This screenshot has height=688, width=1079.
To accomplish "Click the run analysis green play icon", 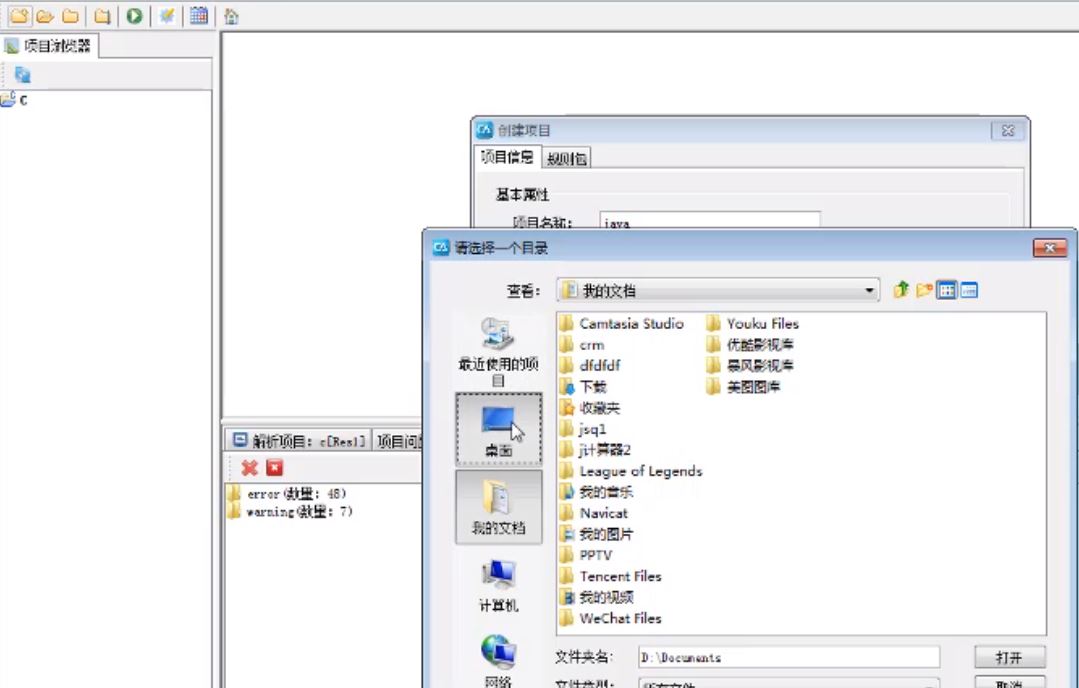I will pyautogui.click(x=133, y=15).
